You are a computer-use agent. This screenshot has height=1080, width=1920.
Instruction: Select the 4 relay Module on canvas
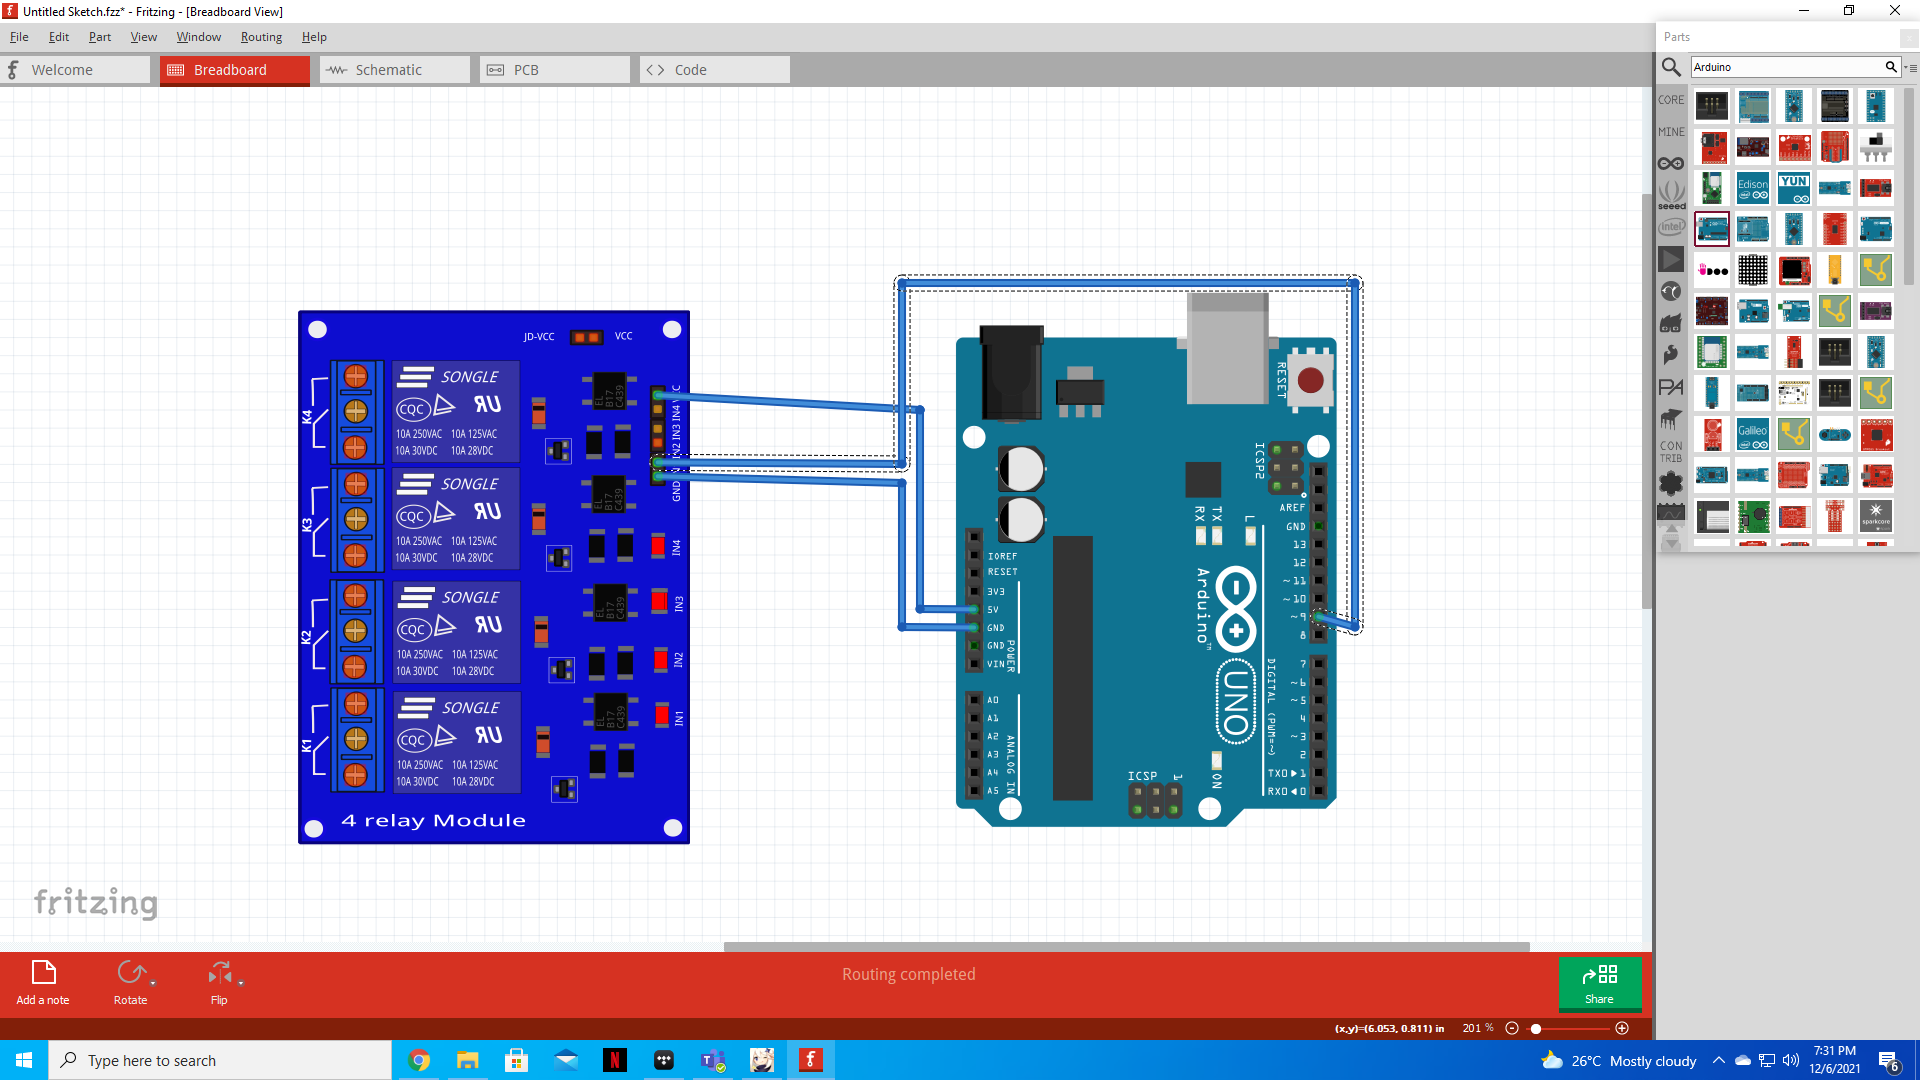tap(494, 577)
